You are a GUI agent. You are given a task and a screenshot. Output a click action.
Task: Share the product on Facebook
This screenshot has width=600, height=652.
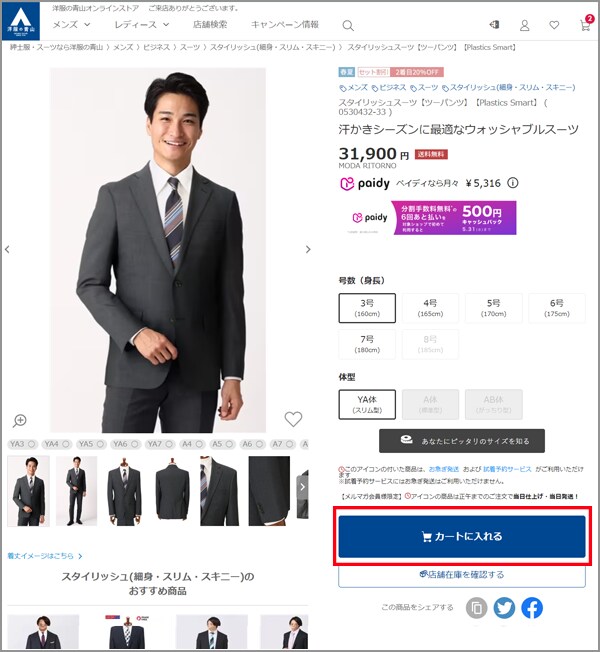[532, 607]
